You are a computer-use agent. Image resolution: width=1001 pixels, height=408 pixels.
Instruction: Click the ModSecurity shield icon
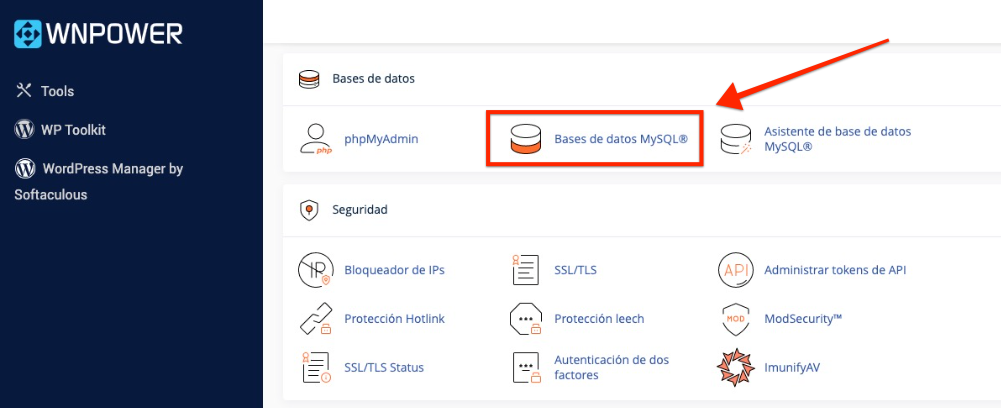point(736,319)
